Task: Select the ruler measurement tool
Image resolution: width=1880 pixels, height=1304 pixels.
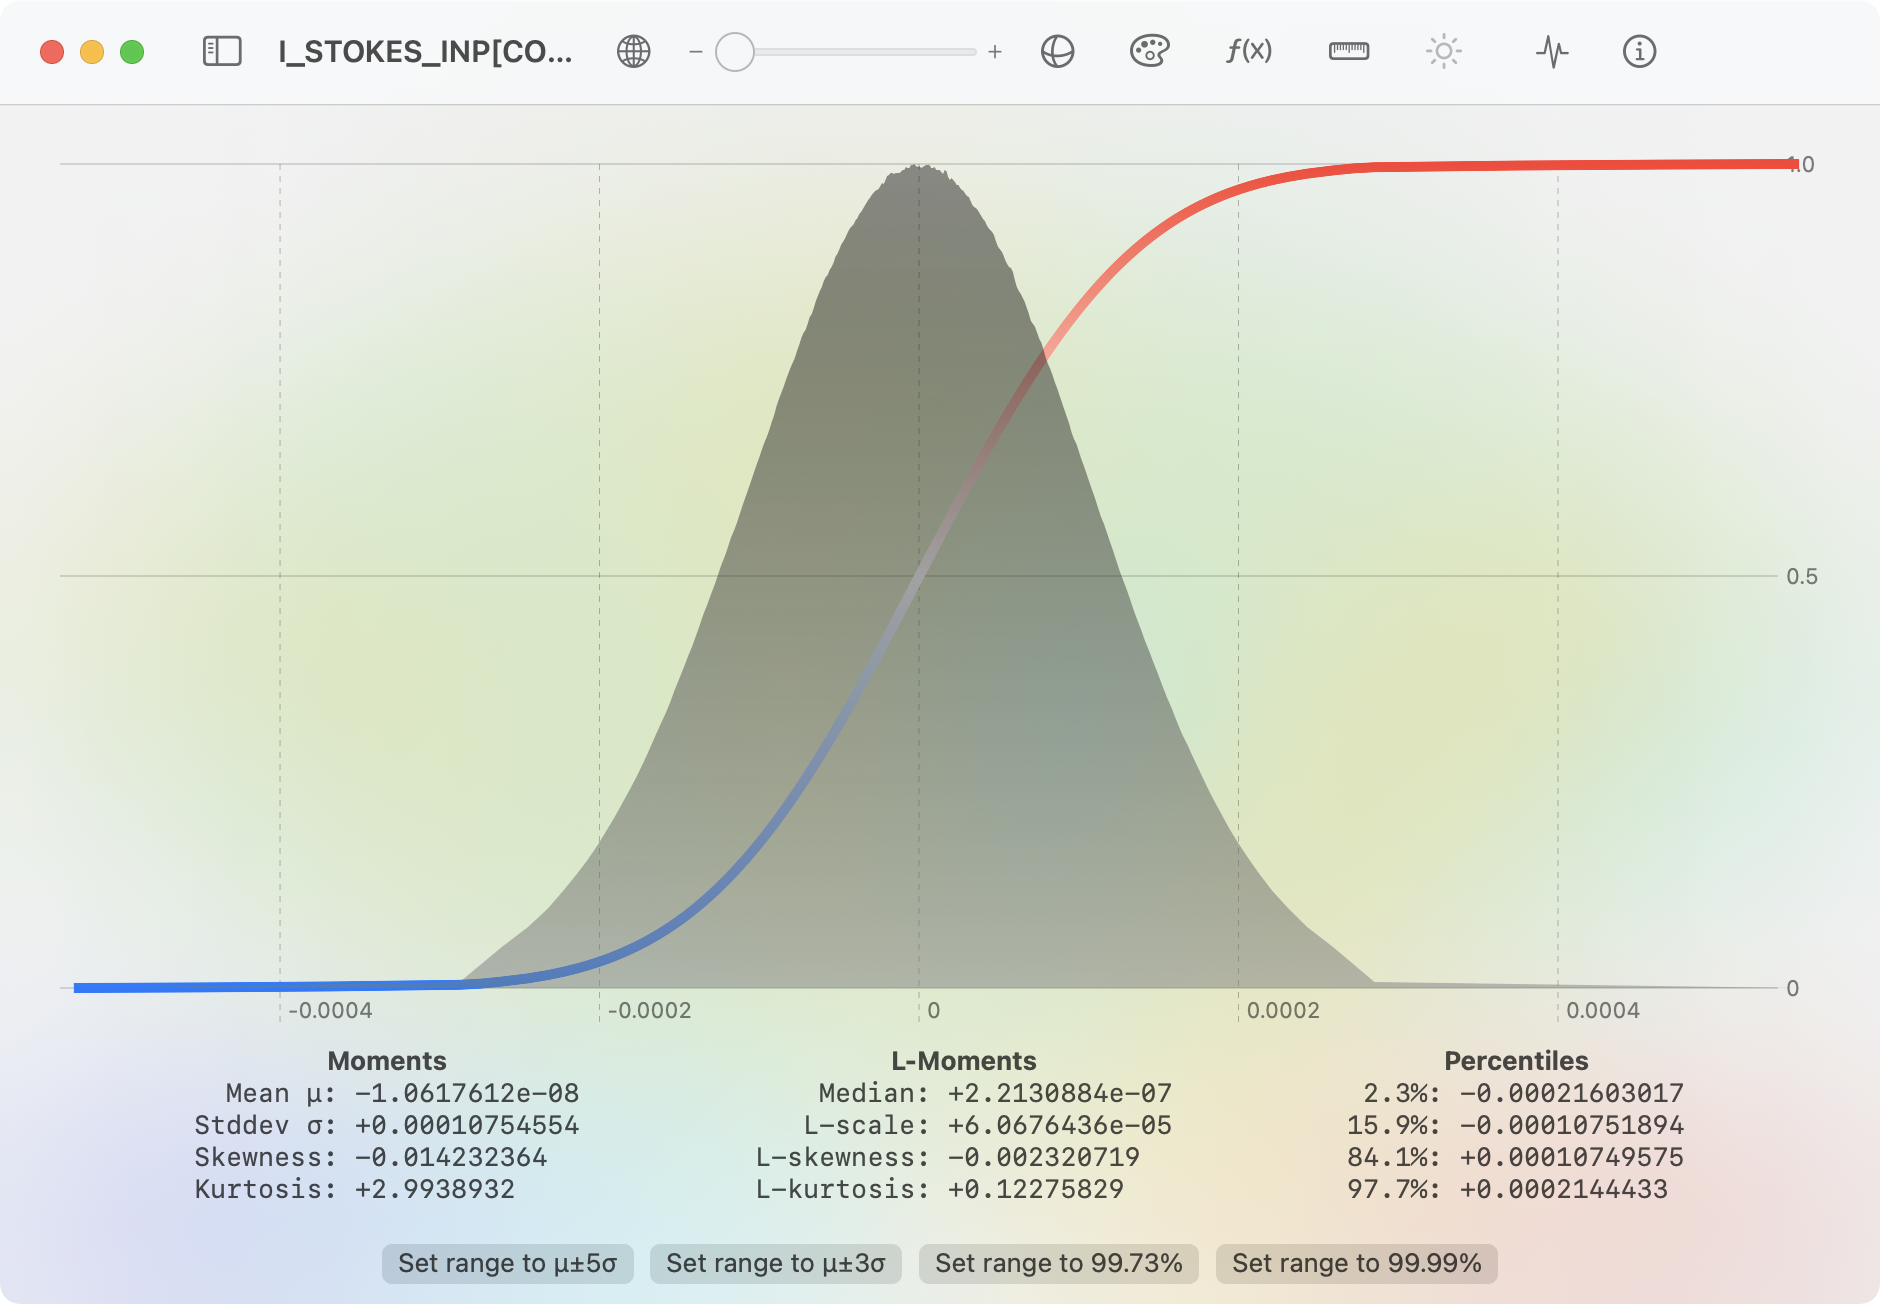Action: point(1348,51)
